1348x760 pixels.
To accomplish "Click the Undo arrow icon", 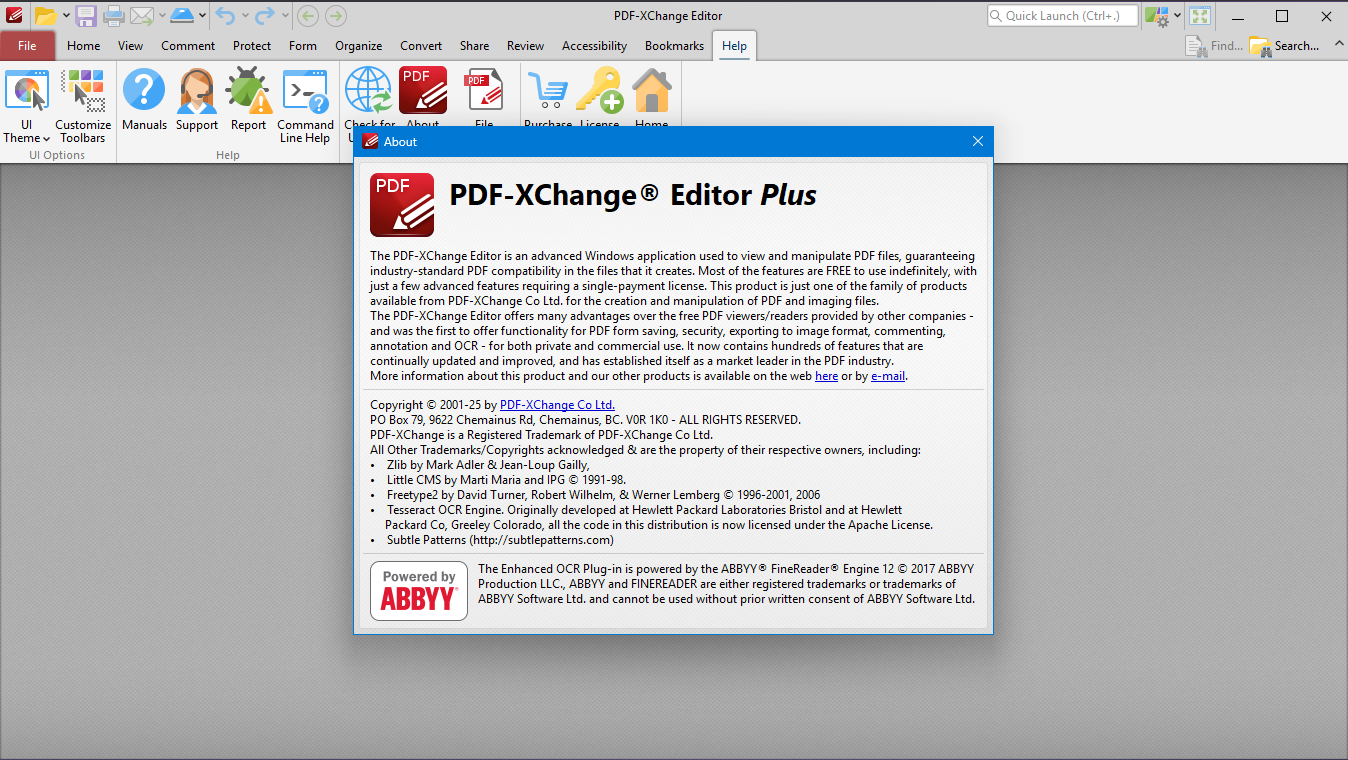I will click(225, 15).
